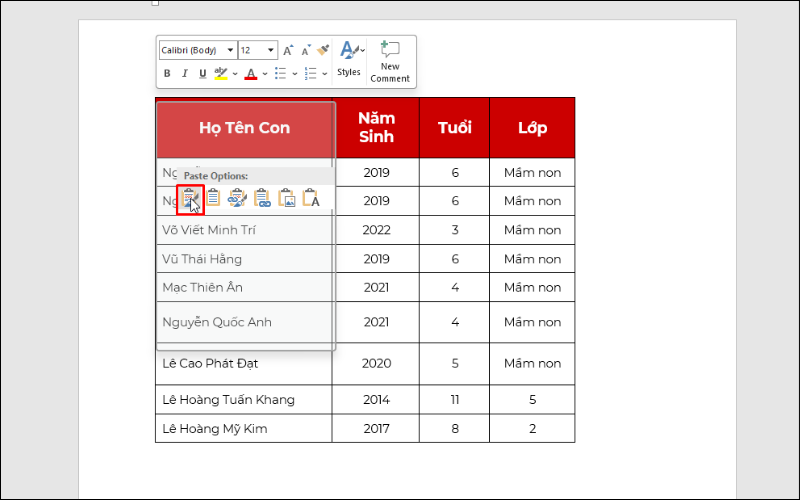Open the Styles gallery menu

349,59
